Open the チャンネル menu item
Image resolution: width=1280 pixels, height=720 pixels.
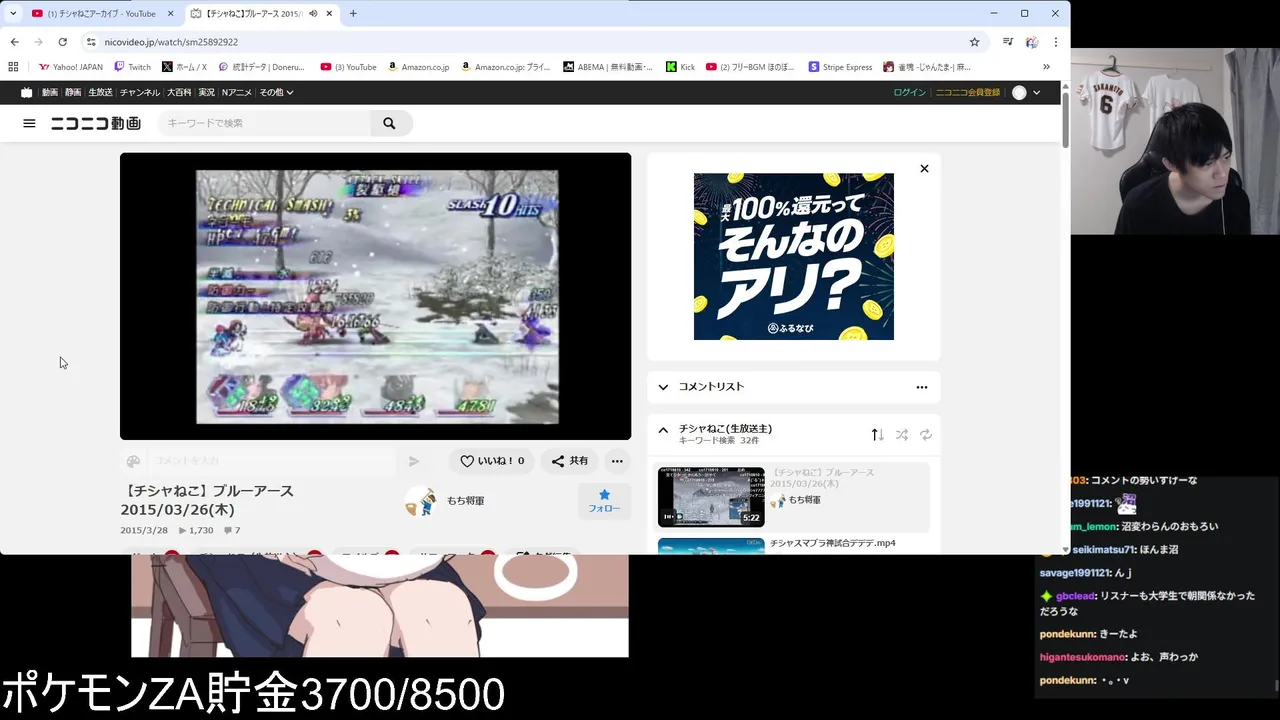(140, 92)
